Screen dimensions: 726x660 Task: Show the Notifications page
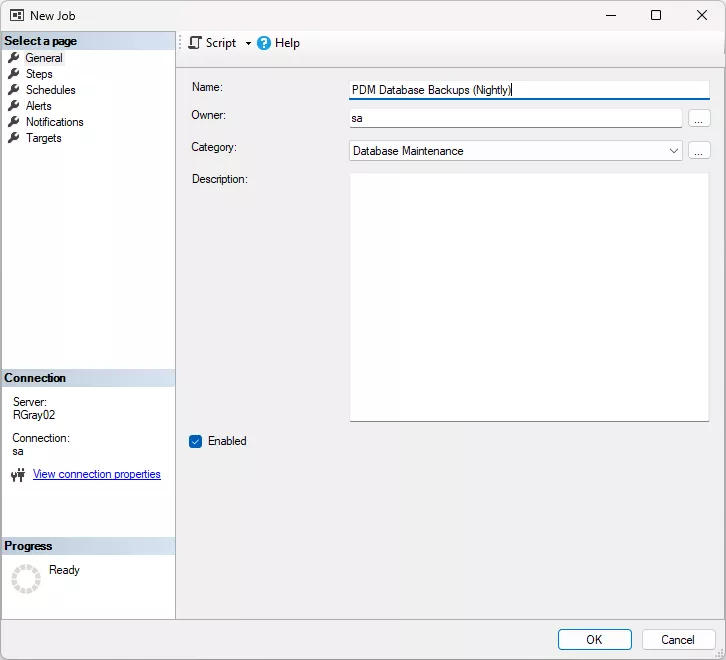(x=55, y=122)
